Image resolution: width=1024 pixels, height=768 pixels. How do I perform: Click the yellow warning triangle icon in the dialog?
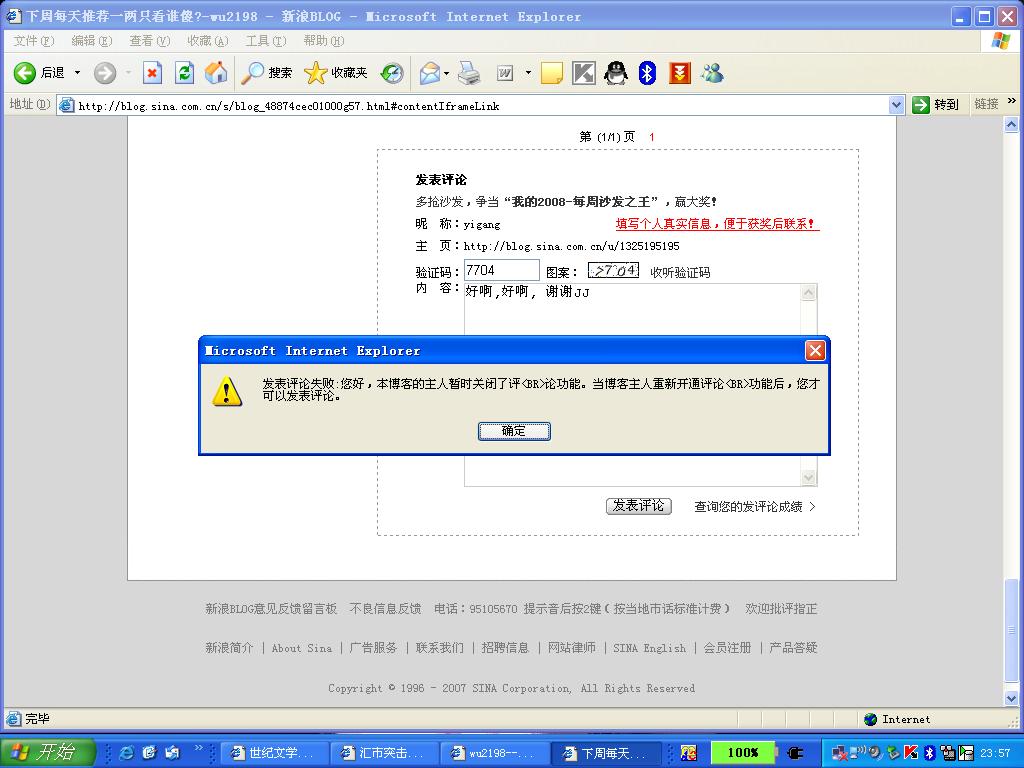click(227, 391)
